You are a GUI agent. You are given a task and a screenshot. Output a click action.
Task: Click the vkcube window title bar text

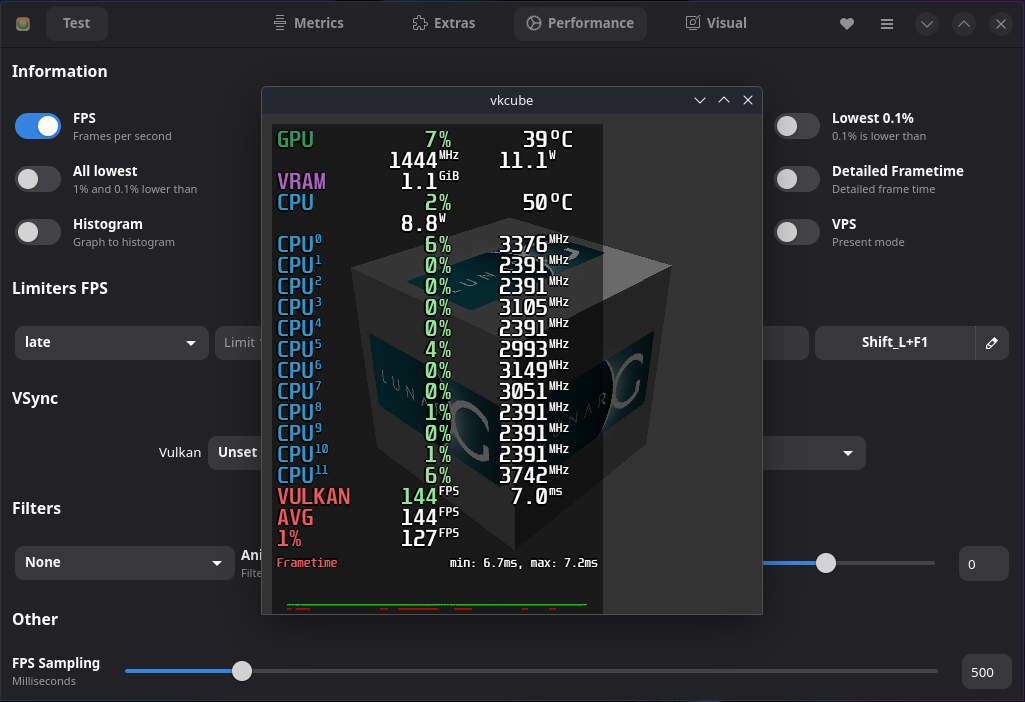[x=511, y=101]
